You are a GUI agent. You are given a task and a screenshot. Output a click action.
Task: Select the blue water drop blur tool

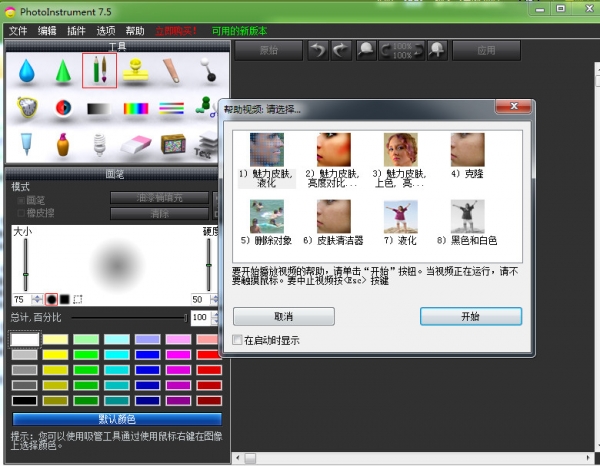26,71
